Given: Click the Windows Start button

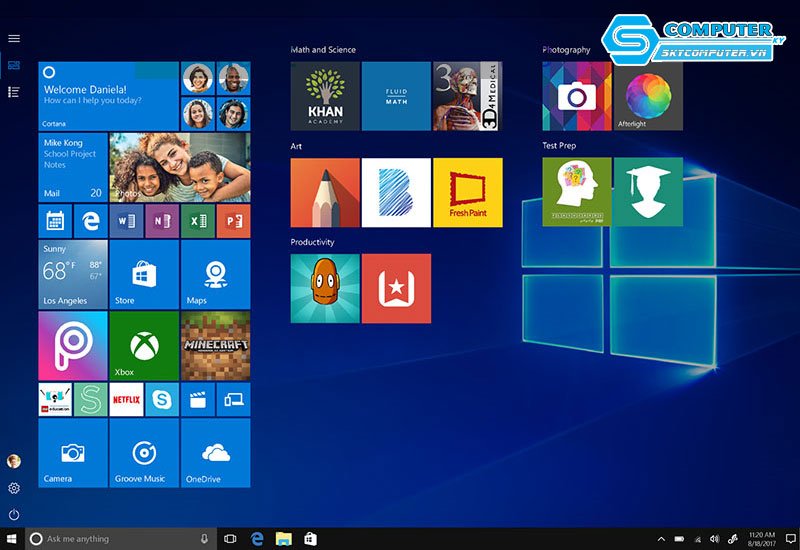Looking at the screenshot, I should (12, 539).
